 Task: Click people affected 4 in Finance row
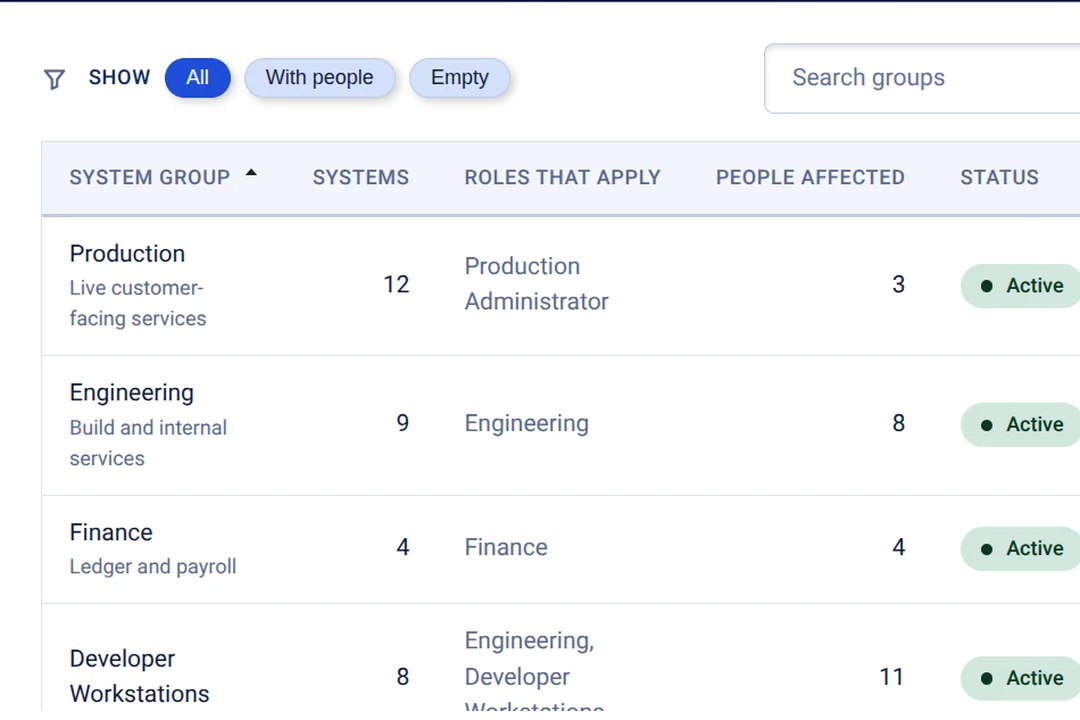tap(898, 547)
